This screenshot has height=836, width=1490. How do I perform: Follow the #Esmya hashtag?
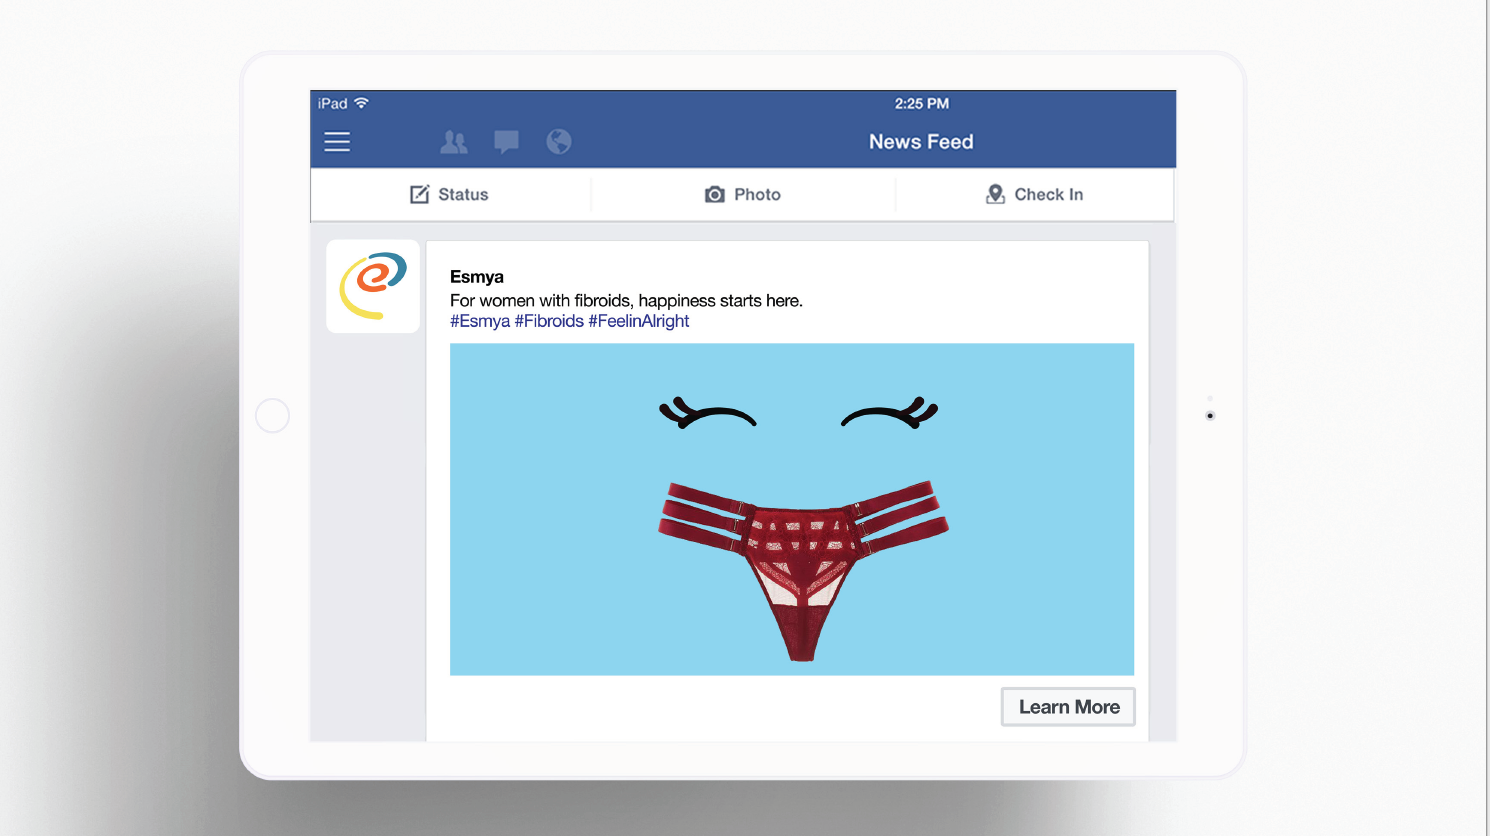pos(480,321)
